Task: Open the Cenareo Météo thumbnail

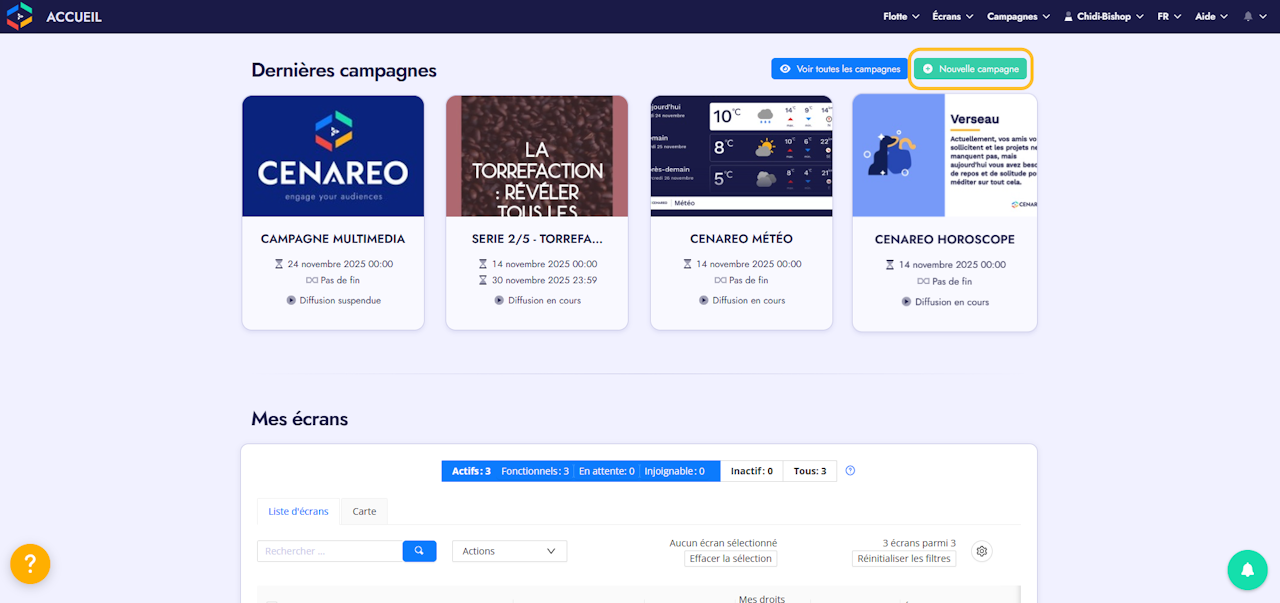Action: pyautogui.click(x=741, y=156)
